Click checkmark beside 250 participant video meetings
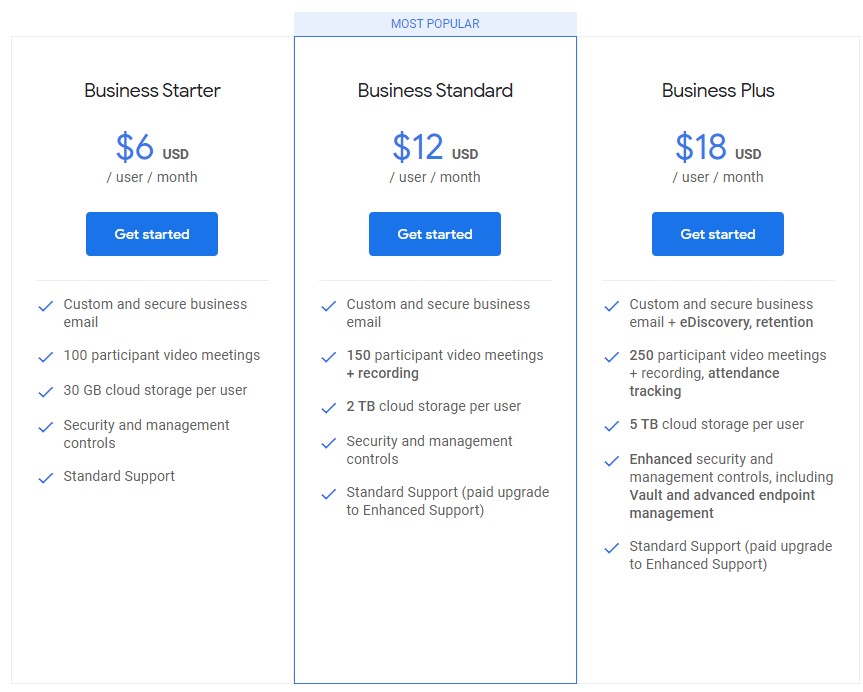Viewport: 863px width, 692px height. (611, 357)
